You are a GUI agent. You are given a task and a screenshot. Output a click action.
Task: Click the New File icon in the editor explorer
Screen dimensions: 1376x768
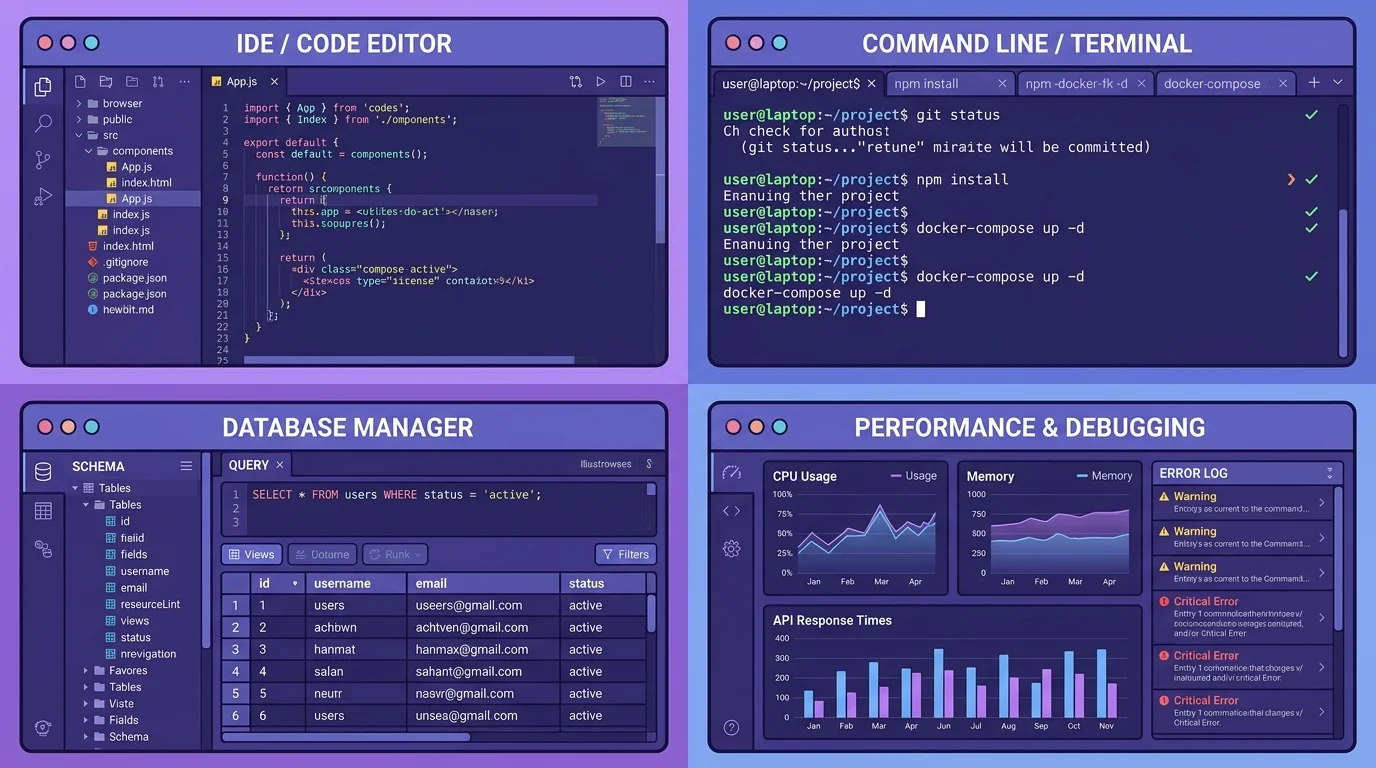coord(80,82)
